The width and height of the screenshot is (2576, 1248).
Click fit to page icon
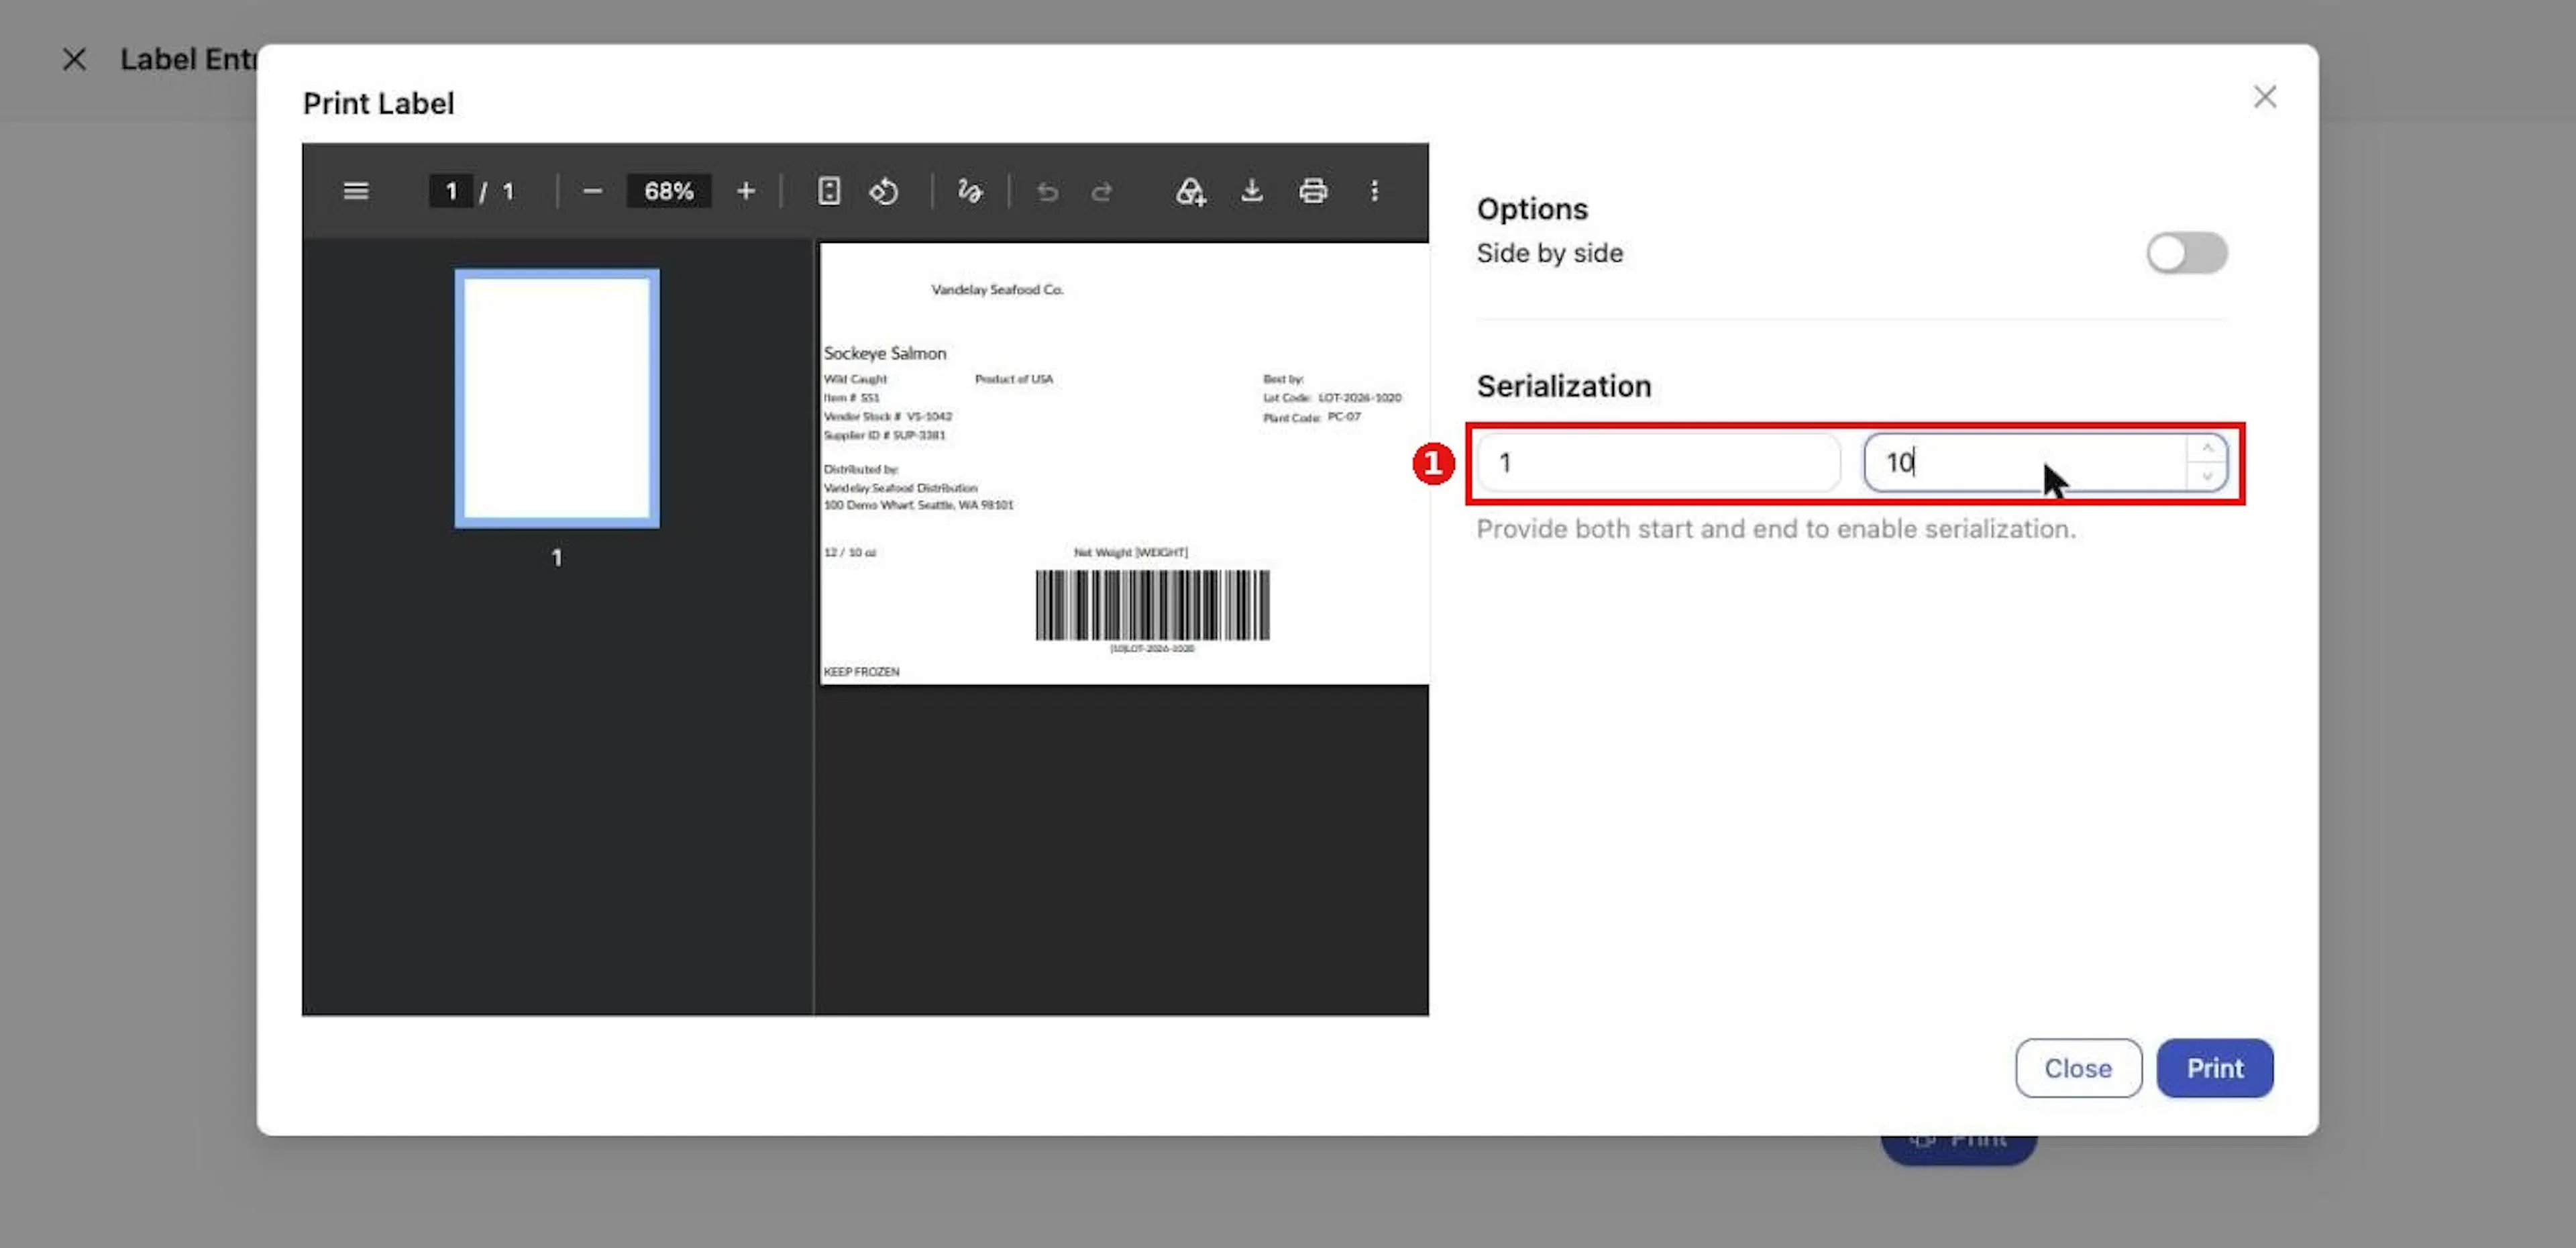pyautogui.click(x=829, y=191)
